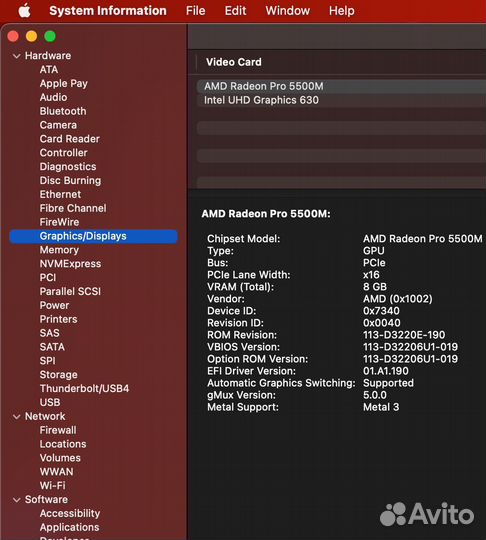Close the System Information window
The image size is (486, 540).
13,36
